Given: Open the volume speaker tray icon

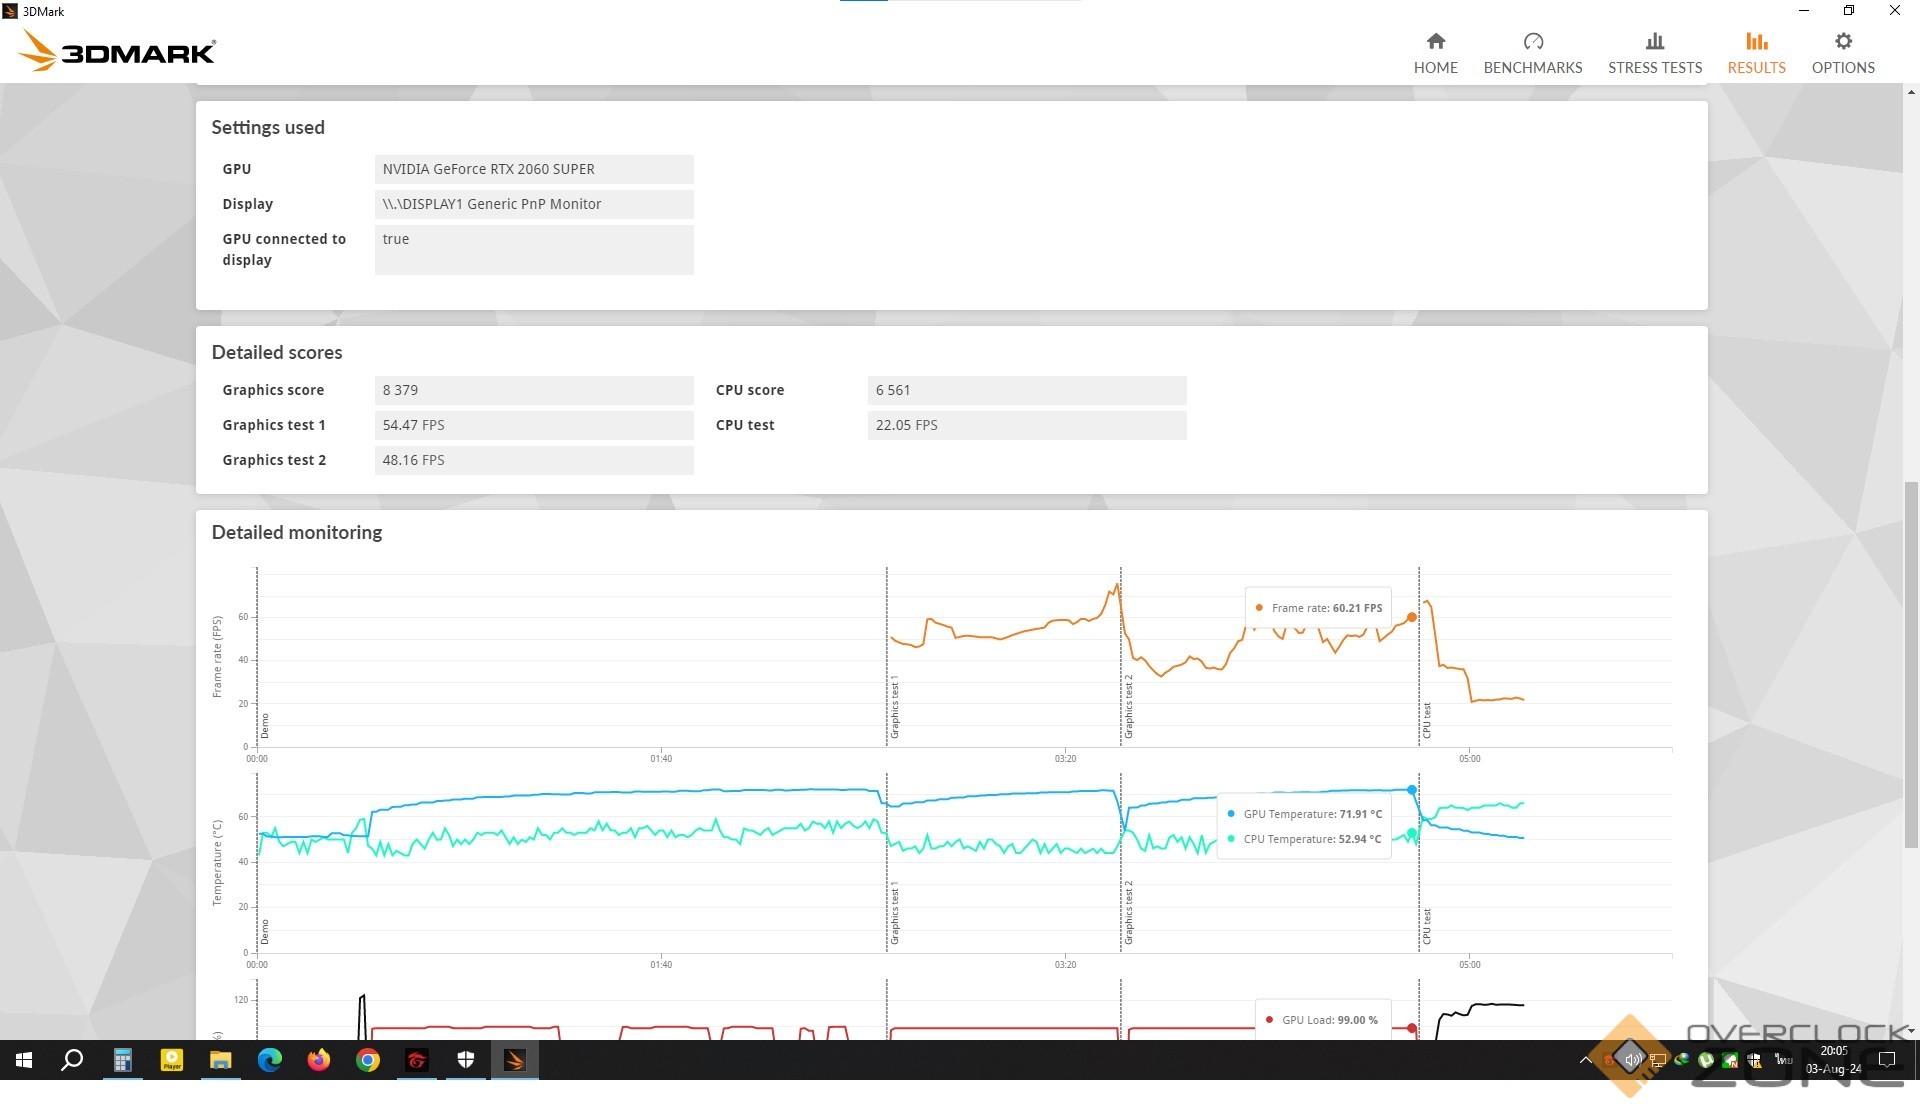Looking at the screenshot, I should click(1631, 1059).
